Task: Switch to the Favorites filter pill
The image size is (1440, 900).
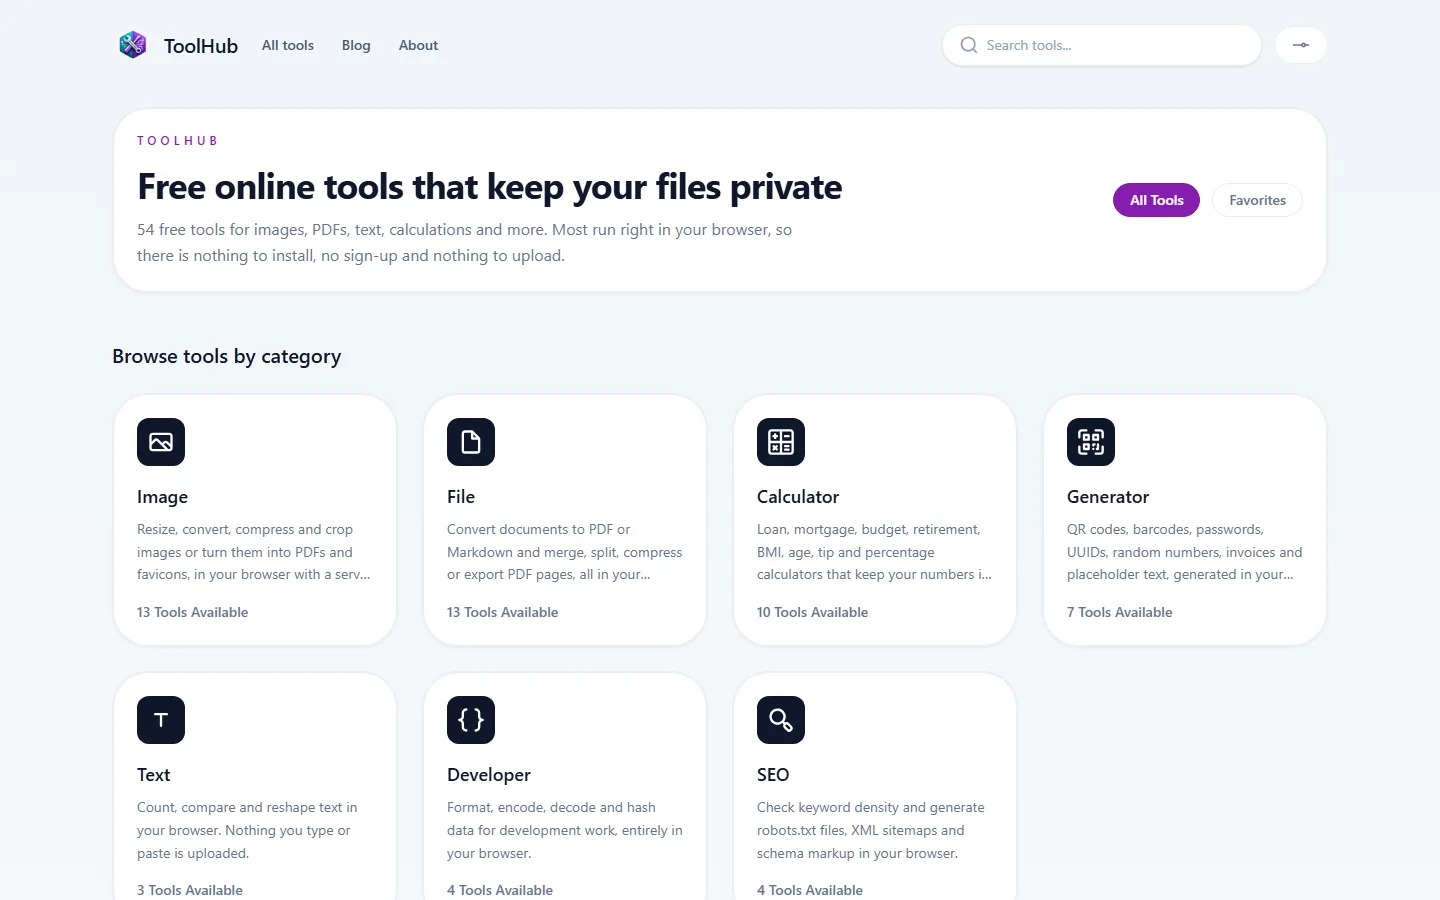Action: click(x=1257, y=200)
